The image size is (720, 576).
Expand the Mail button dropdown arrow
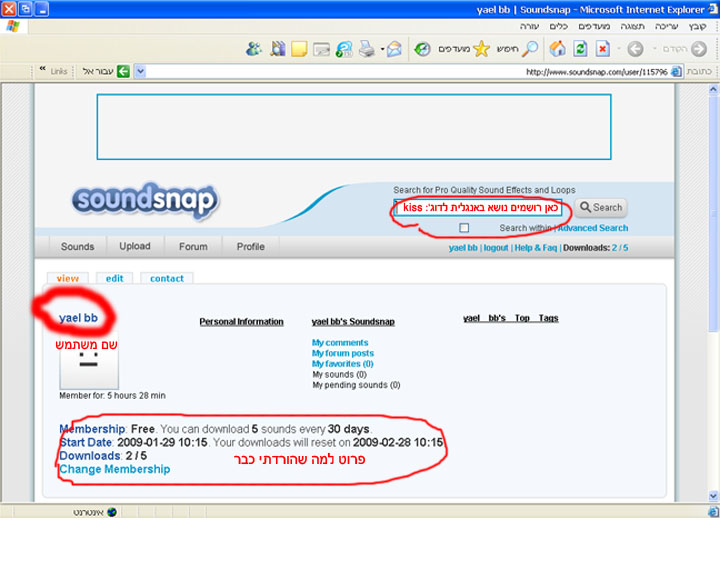pos(382,49)
